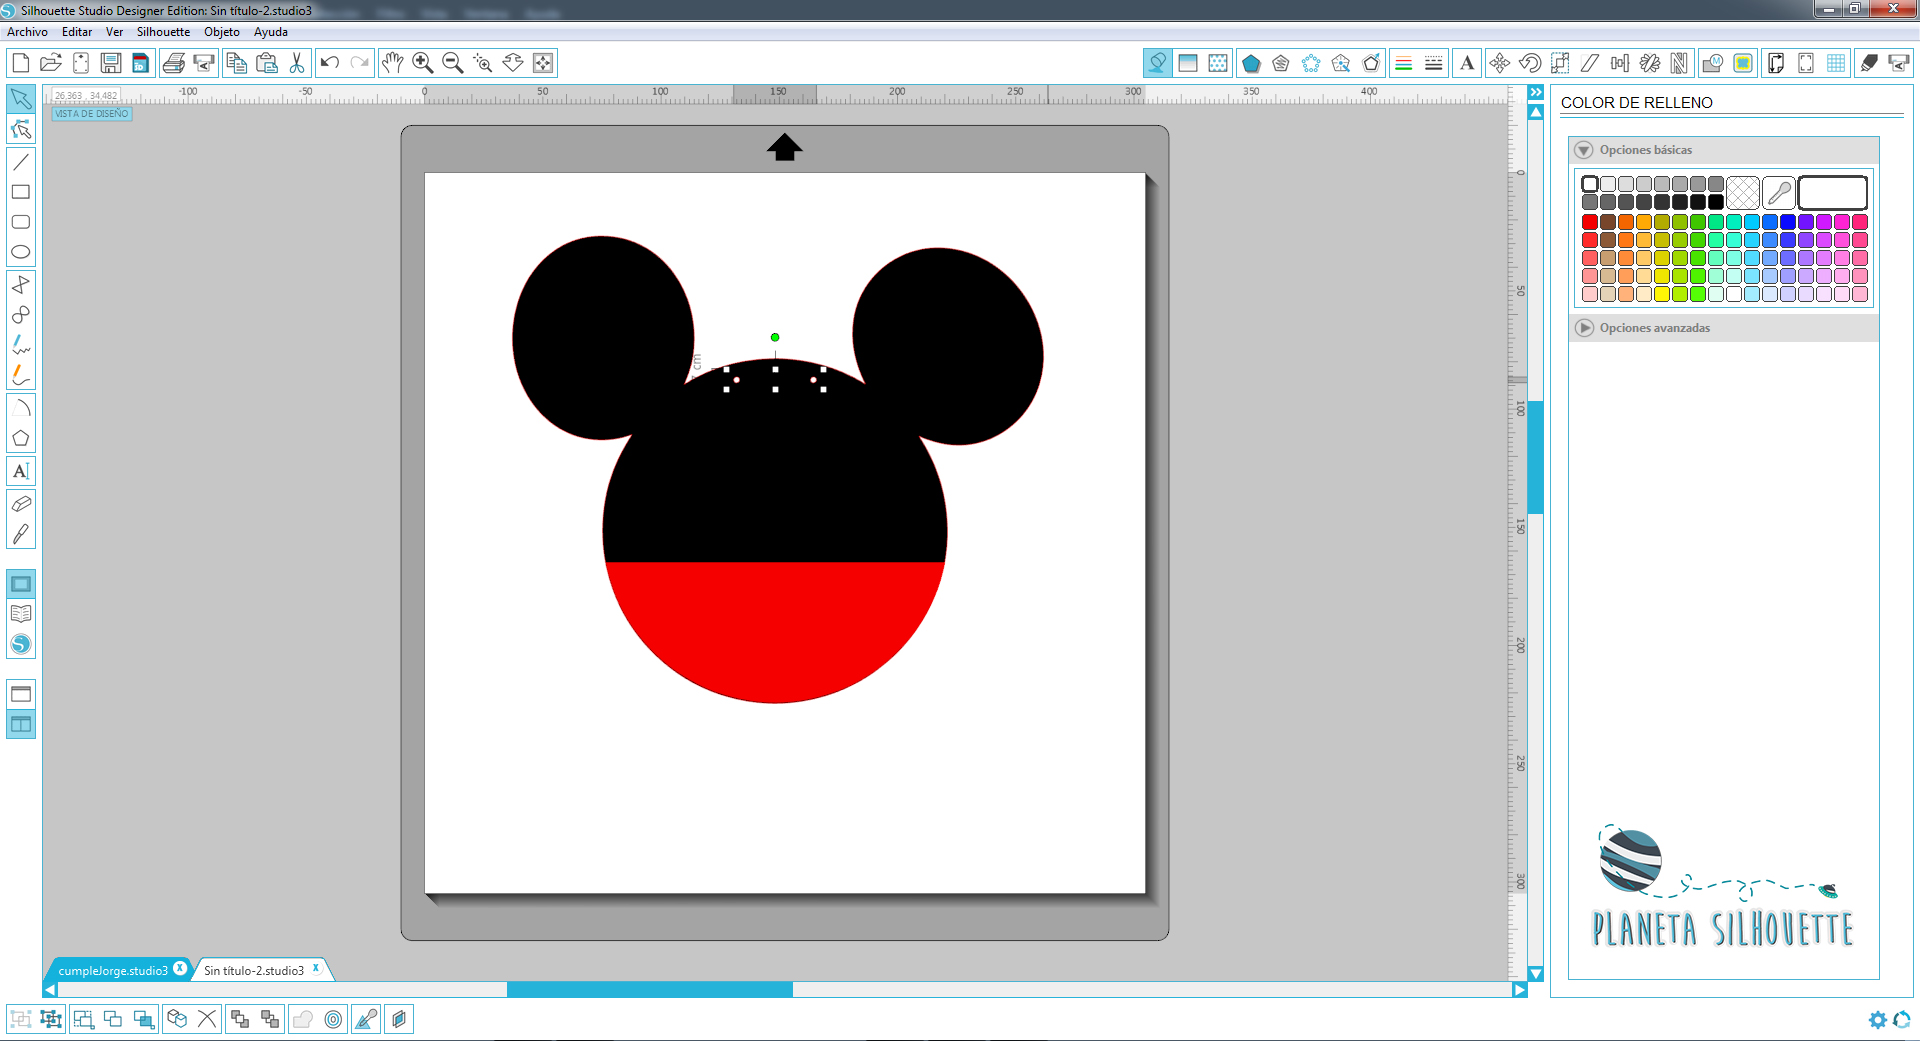Undo the last action
This screenshot has width=1920, height=1041.
point(330,62)
